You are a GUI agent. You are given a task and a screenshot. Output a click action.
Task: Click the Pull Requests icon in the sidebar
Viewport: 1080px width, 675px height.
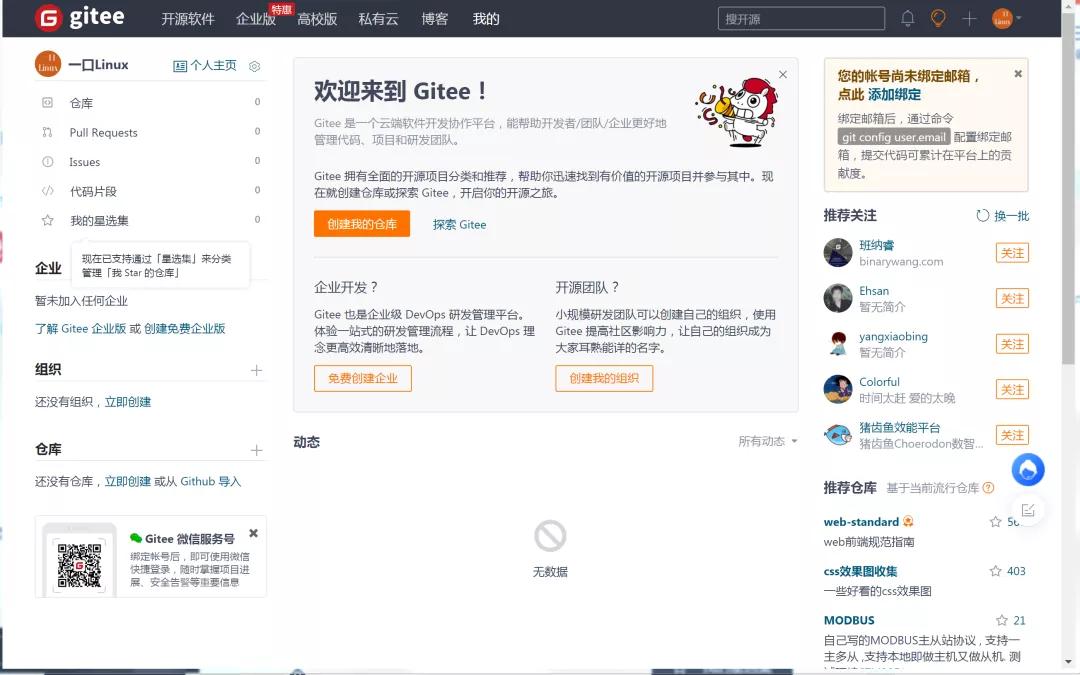click(x=48, y=132)
